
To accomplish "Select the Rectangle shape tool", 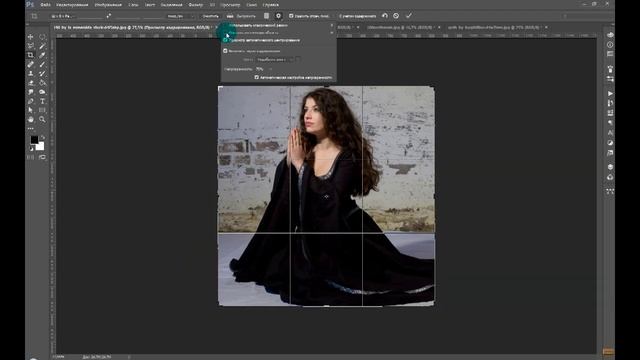I will [x=42, y=110].
